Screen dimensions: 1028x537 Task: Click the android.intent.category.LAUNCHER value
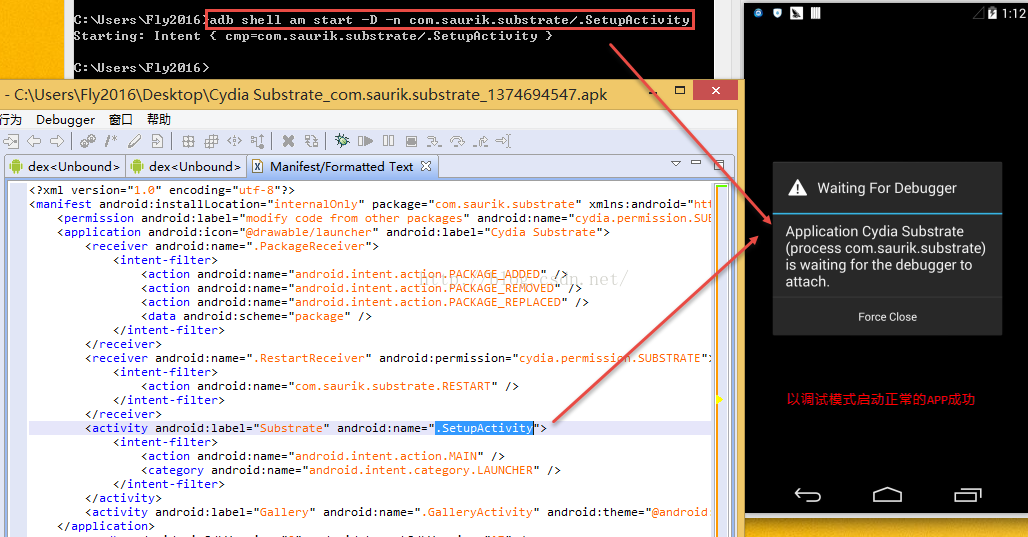420,470
